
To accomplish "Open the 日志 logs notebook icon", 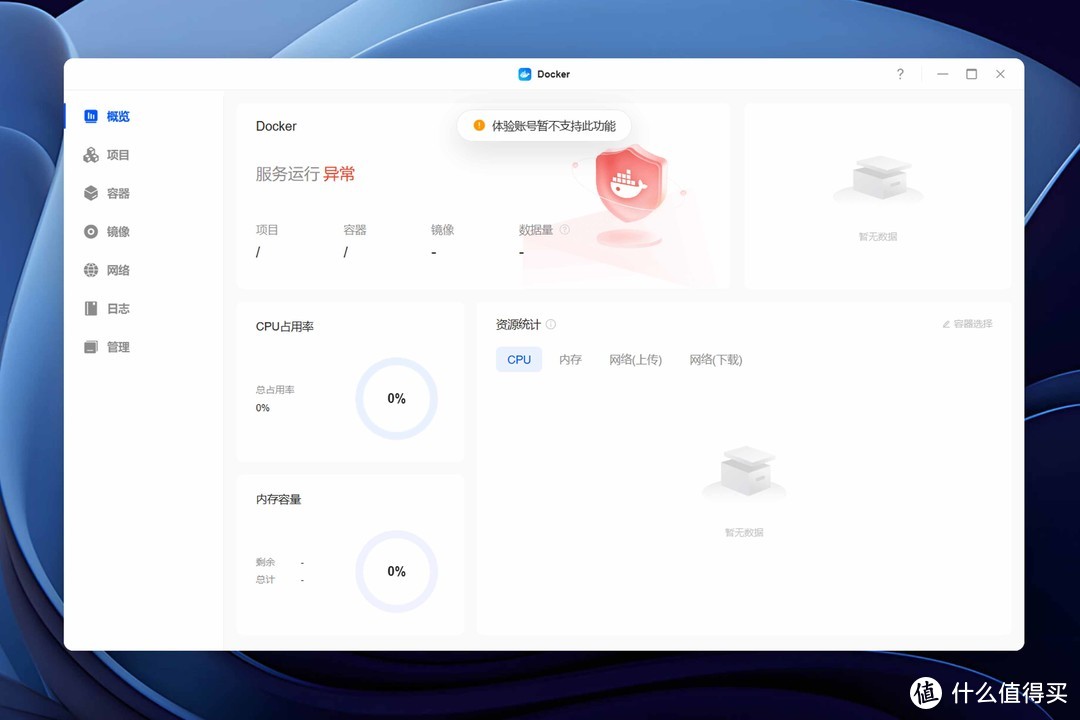I will click(x=92, y=308).
